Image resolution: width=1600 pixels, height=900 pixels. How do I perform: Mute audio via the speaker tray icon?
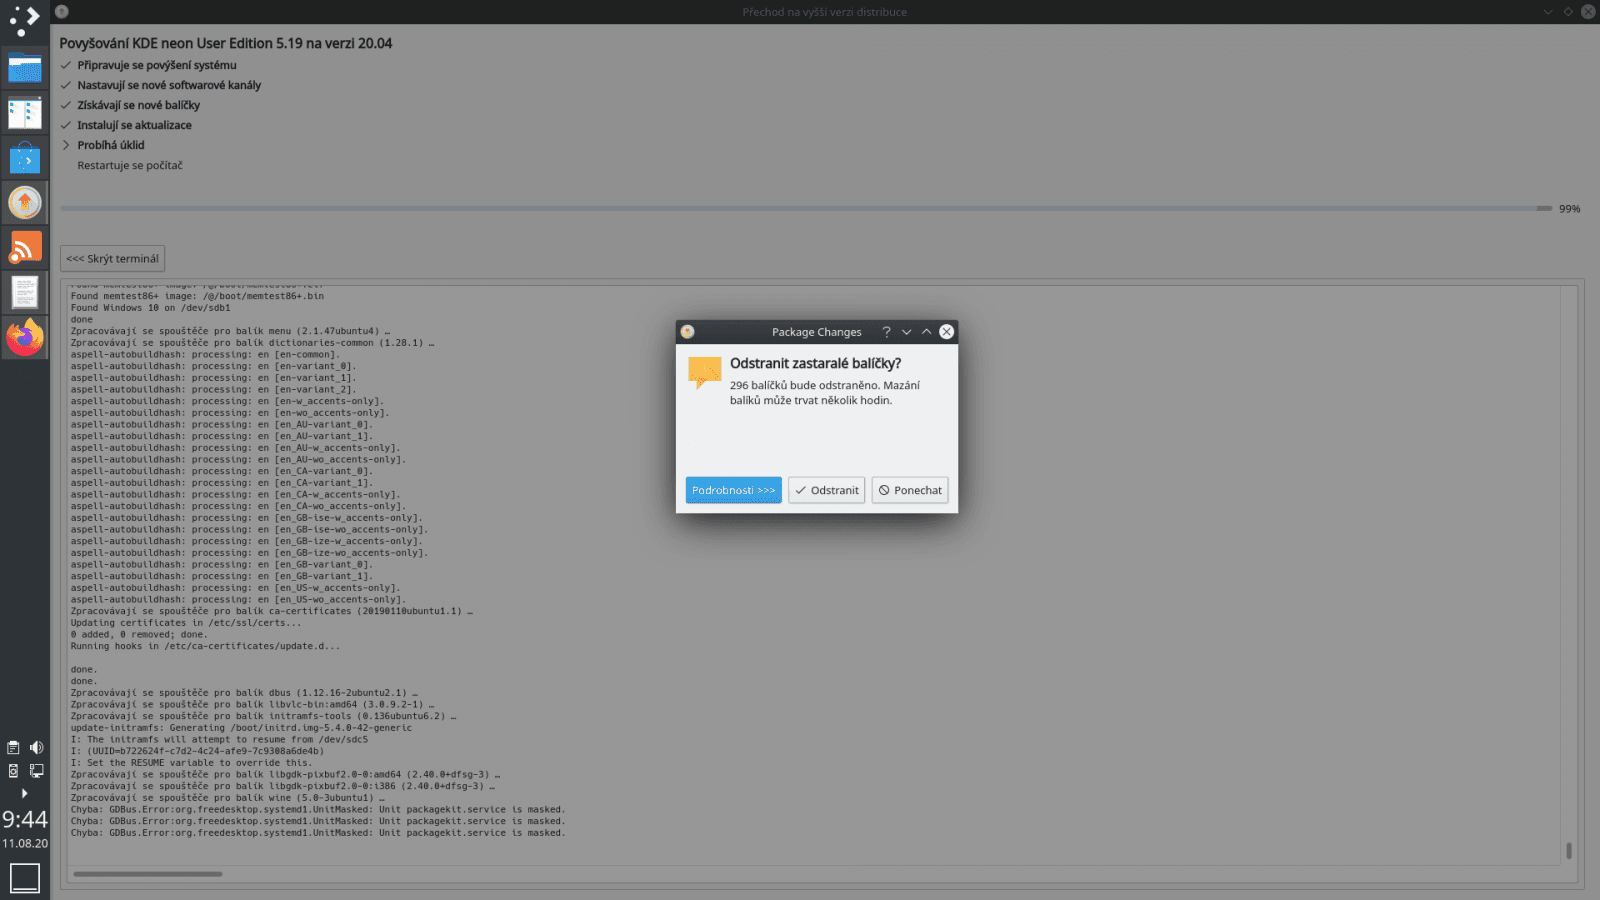click(x=36, y=747)
